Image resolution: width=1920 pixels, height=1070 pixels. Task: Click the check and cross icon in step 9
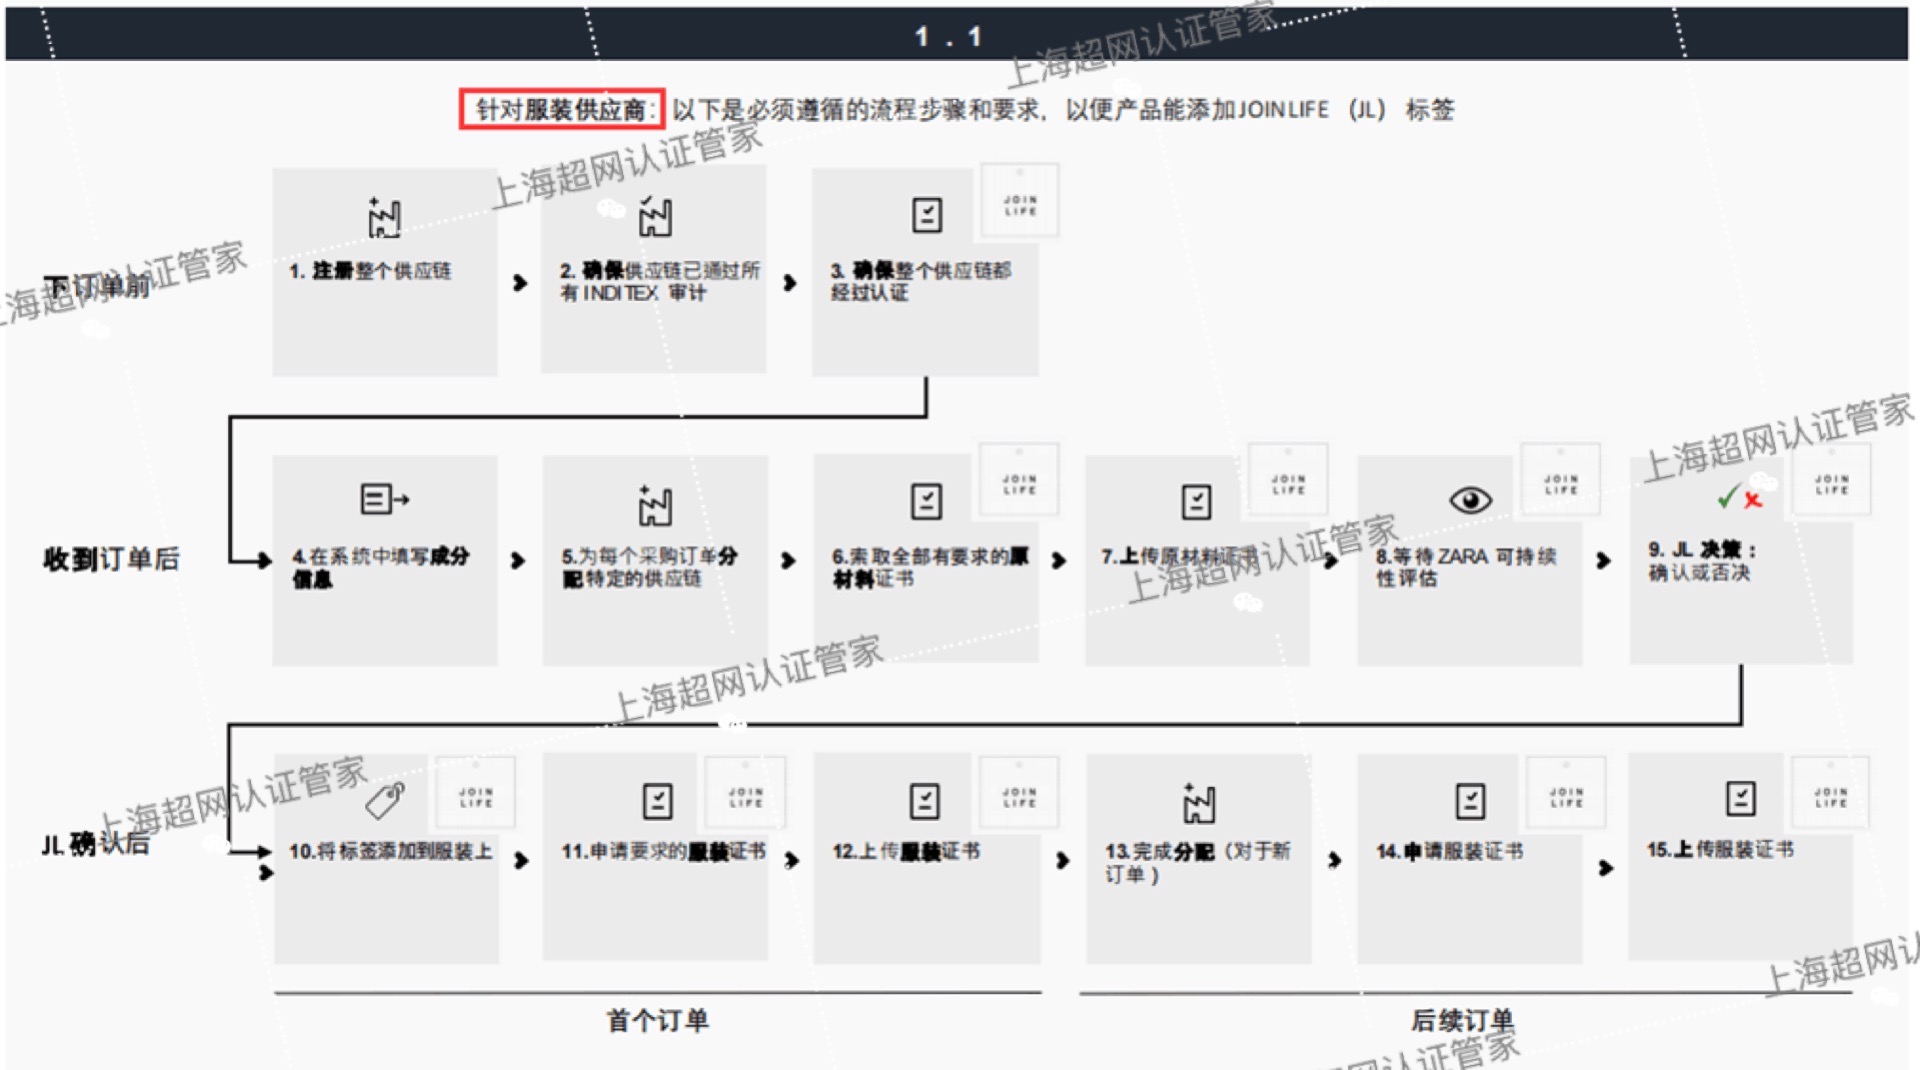[x=1740, y=497]
